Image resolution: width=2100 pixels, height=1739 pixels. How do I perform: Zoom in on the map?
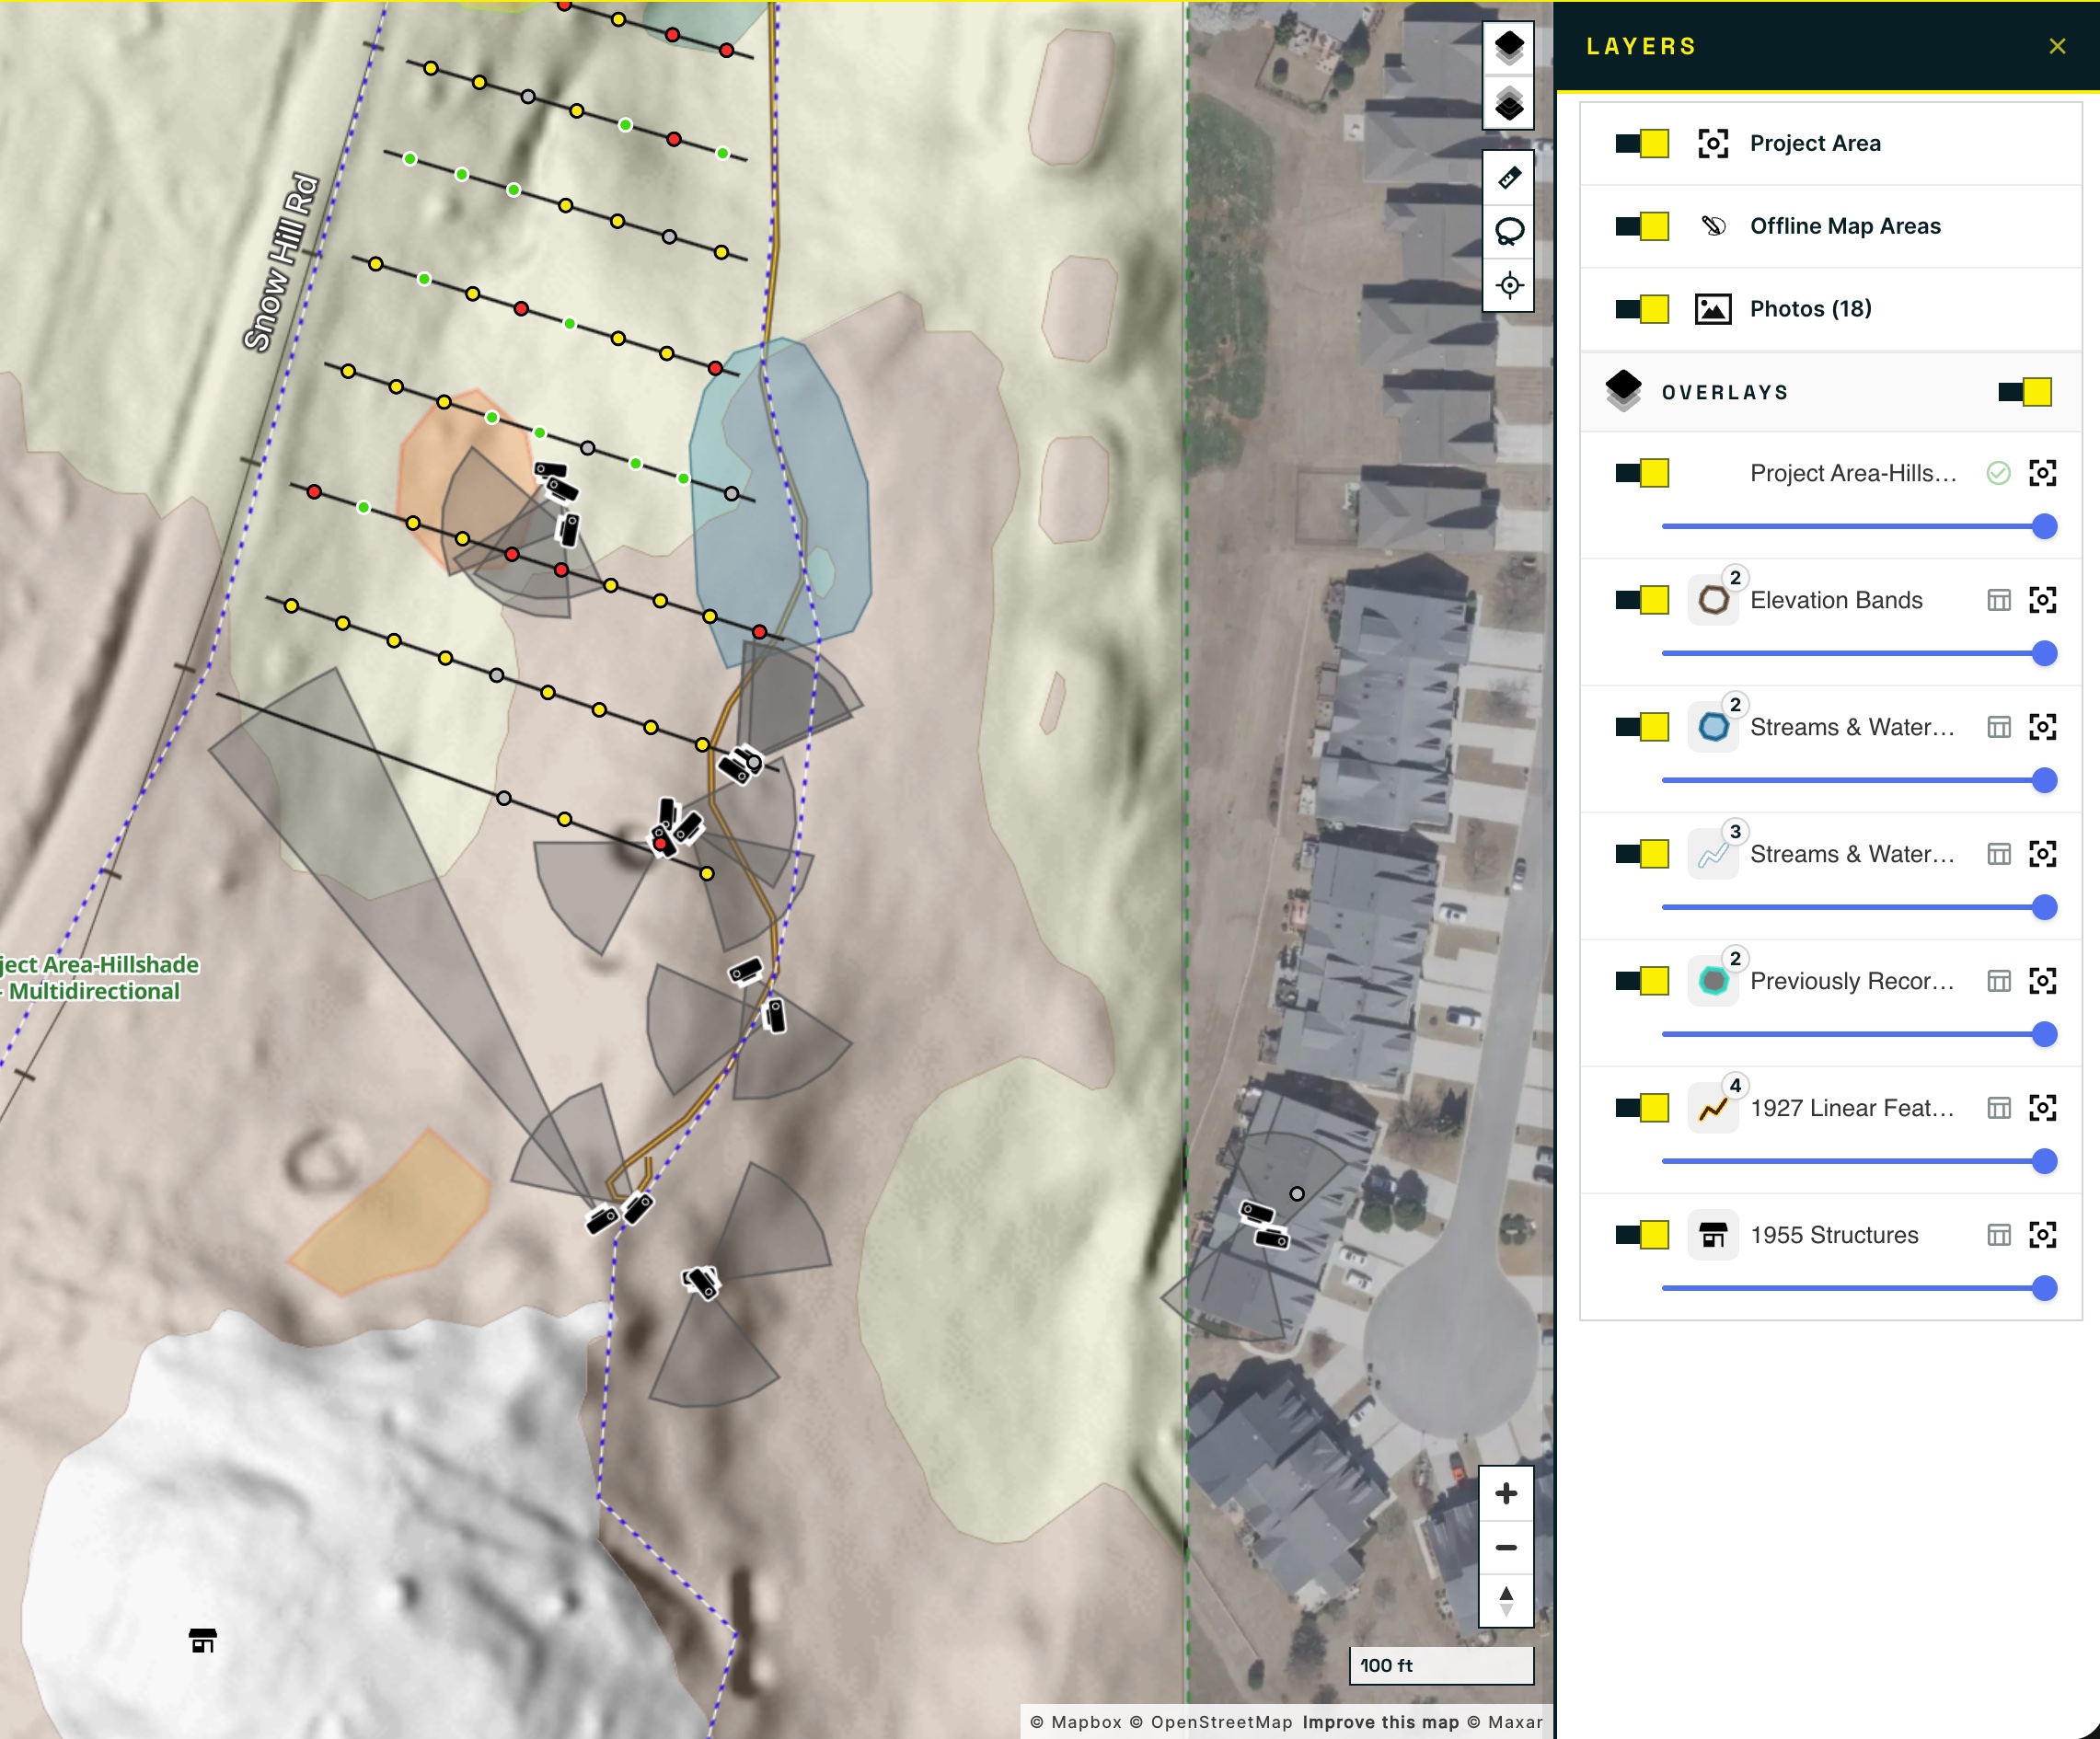(x=1506, y=1494)
